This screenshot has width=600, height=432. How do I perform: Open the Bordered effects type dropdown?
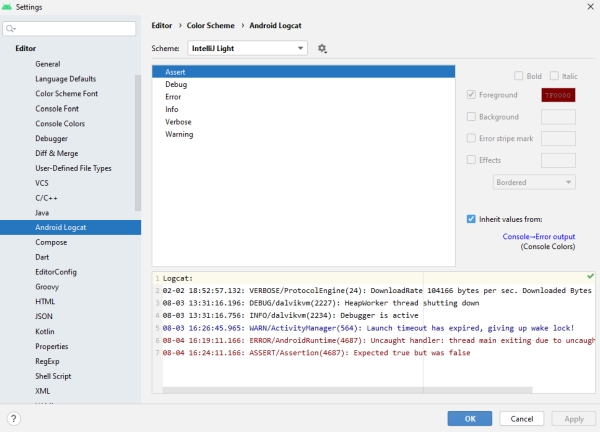point(534,182)
